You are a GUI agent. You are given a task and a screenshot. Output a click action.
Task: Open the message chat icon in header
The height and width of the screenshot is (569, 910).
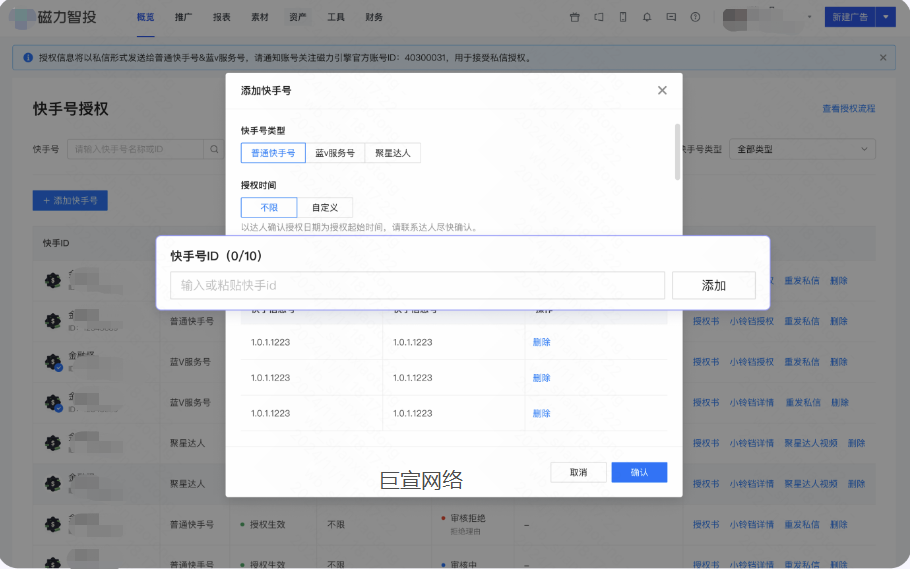(671, 17)
